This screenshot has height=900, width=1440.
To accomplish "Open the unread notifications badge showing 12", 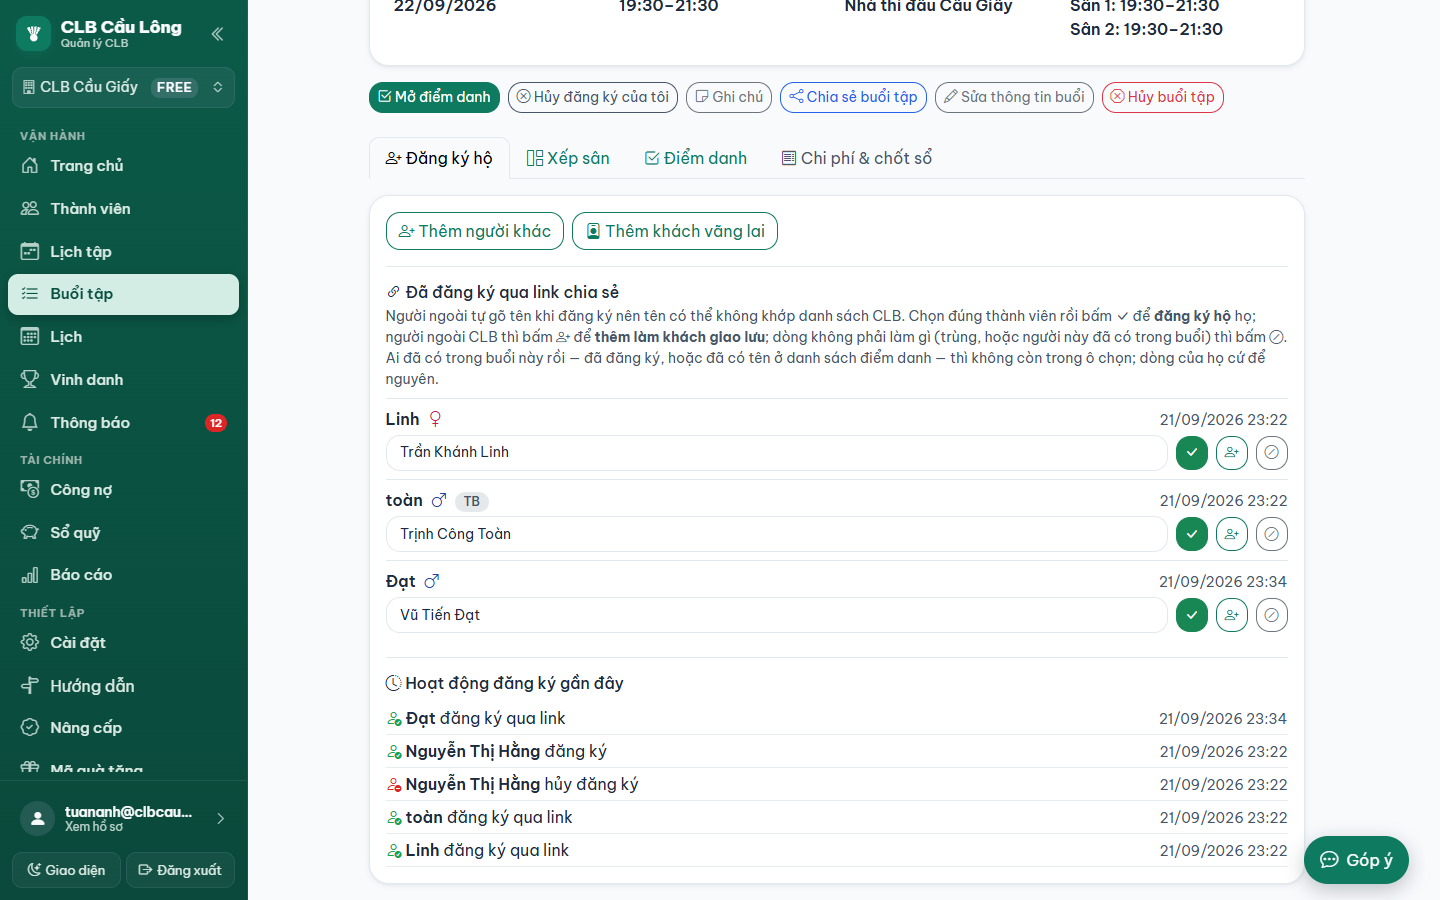I will (x=216, y=423).
